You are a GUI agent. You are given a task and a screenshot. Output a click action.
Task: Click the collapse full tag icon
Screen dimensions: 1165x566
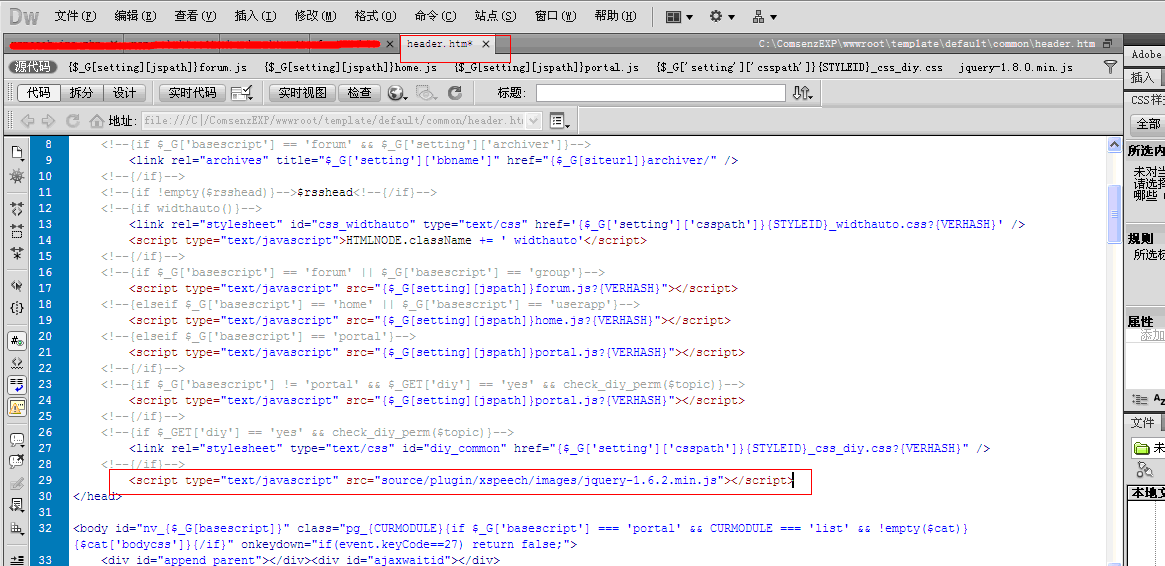click(16, 209)
